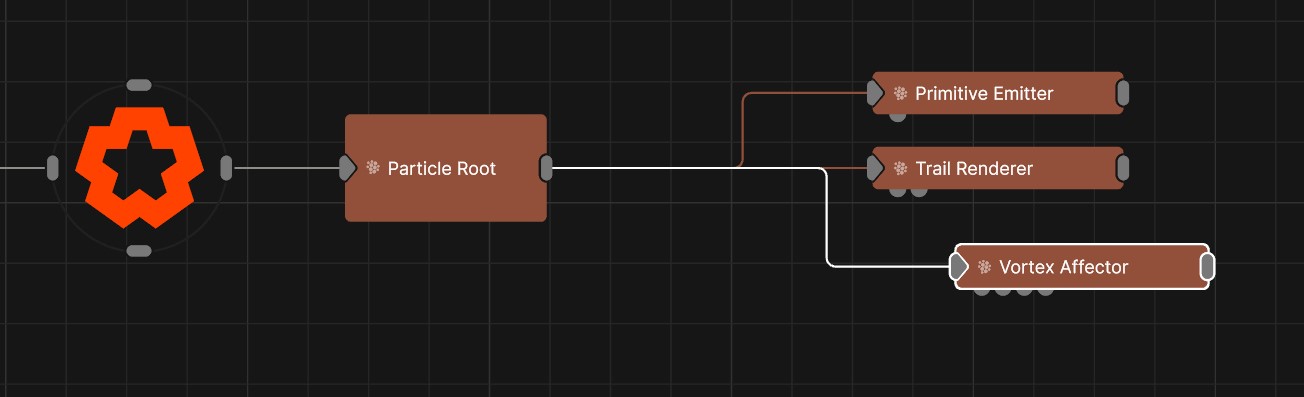Screen dimensions: 1304x397
Task: Click the 'Particle Root' label text
Action: pos(442,168)
